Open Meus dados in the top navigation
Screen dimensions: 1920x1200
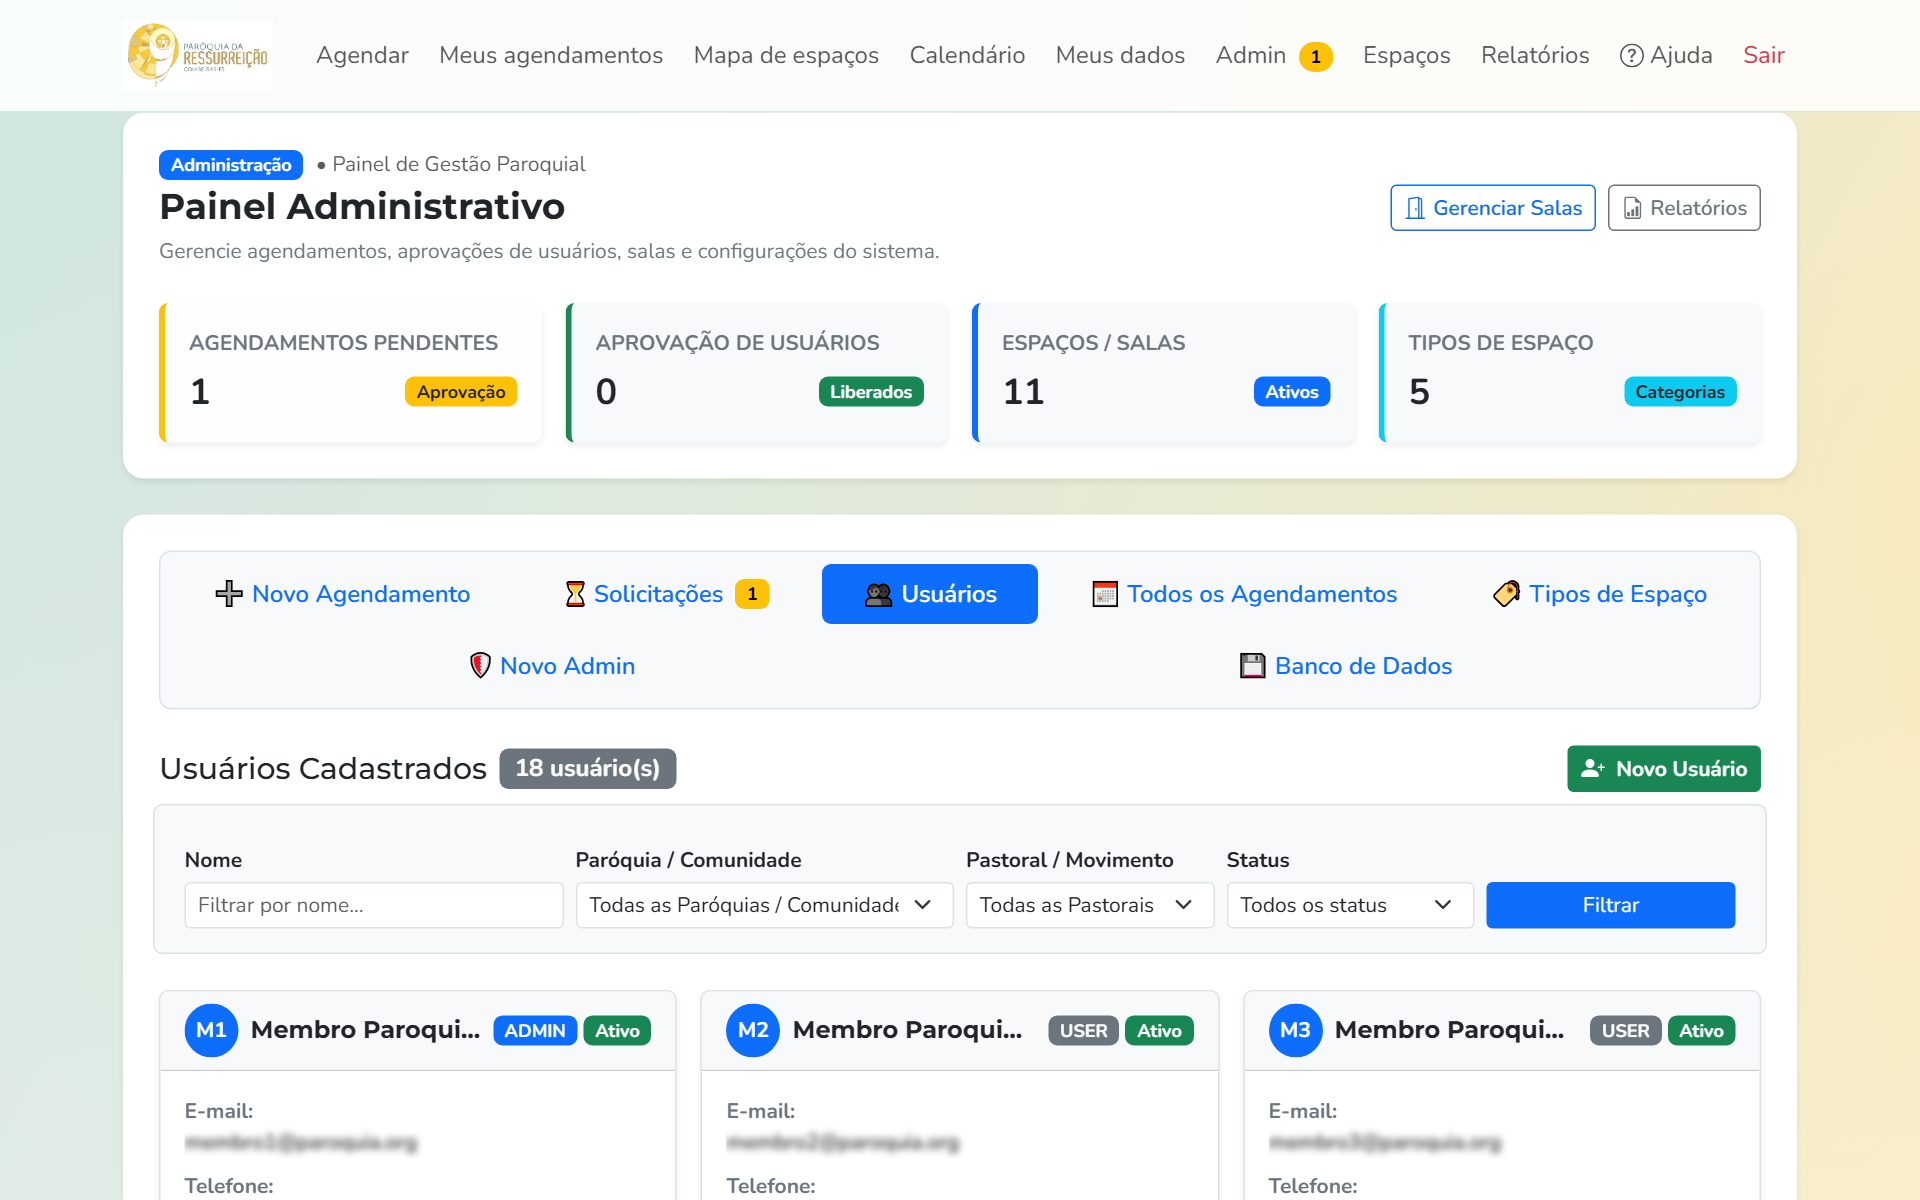pos(1120,55)
